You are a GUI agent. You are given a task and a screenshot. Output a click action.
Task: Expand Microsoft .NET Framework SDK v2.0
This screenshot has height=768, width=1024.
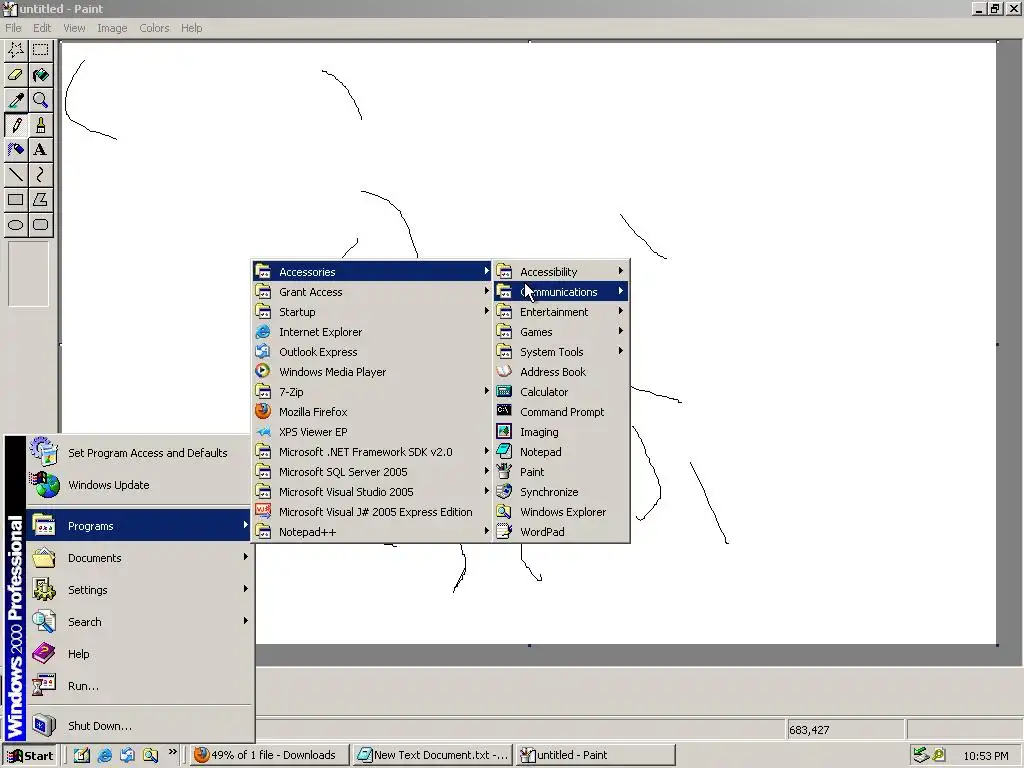pos(372,452)
